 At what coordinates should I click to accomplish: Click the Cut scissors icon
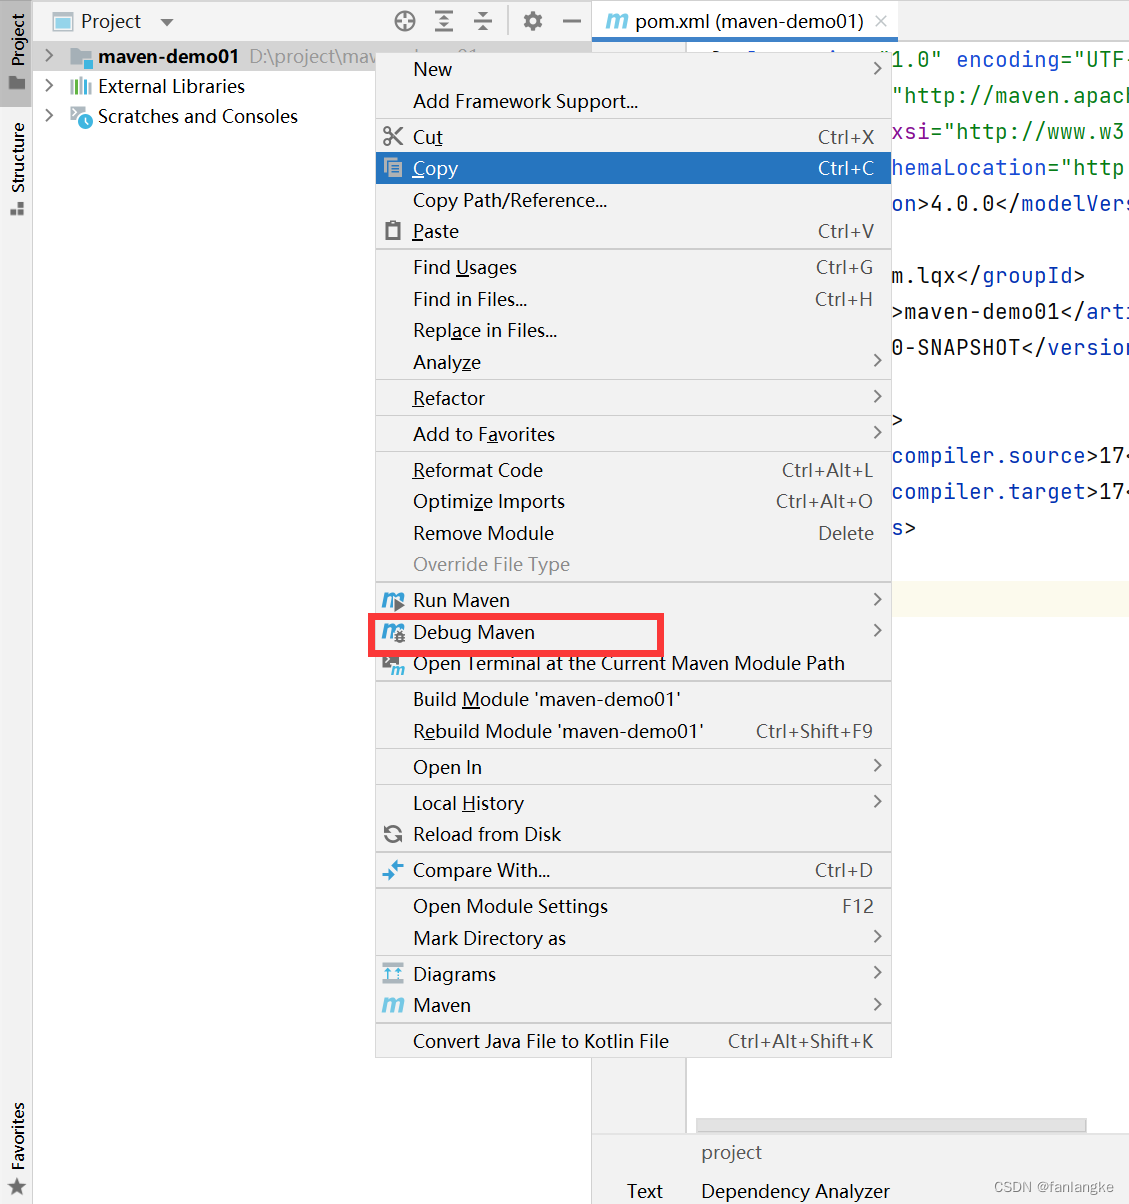pyautogui.click(x=393, y=137)
